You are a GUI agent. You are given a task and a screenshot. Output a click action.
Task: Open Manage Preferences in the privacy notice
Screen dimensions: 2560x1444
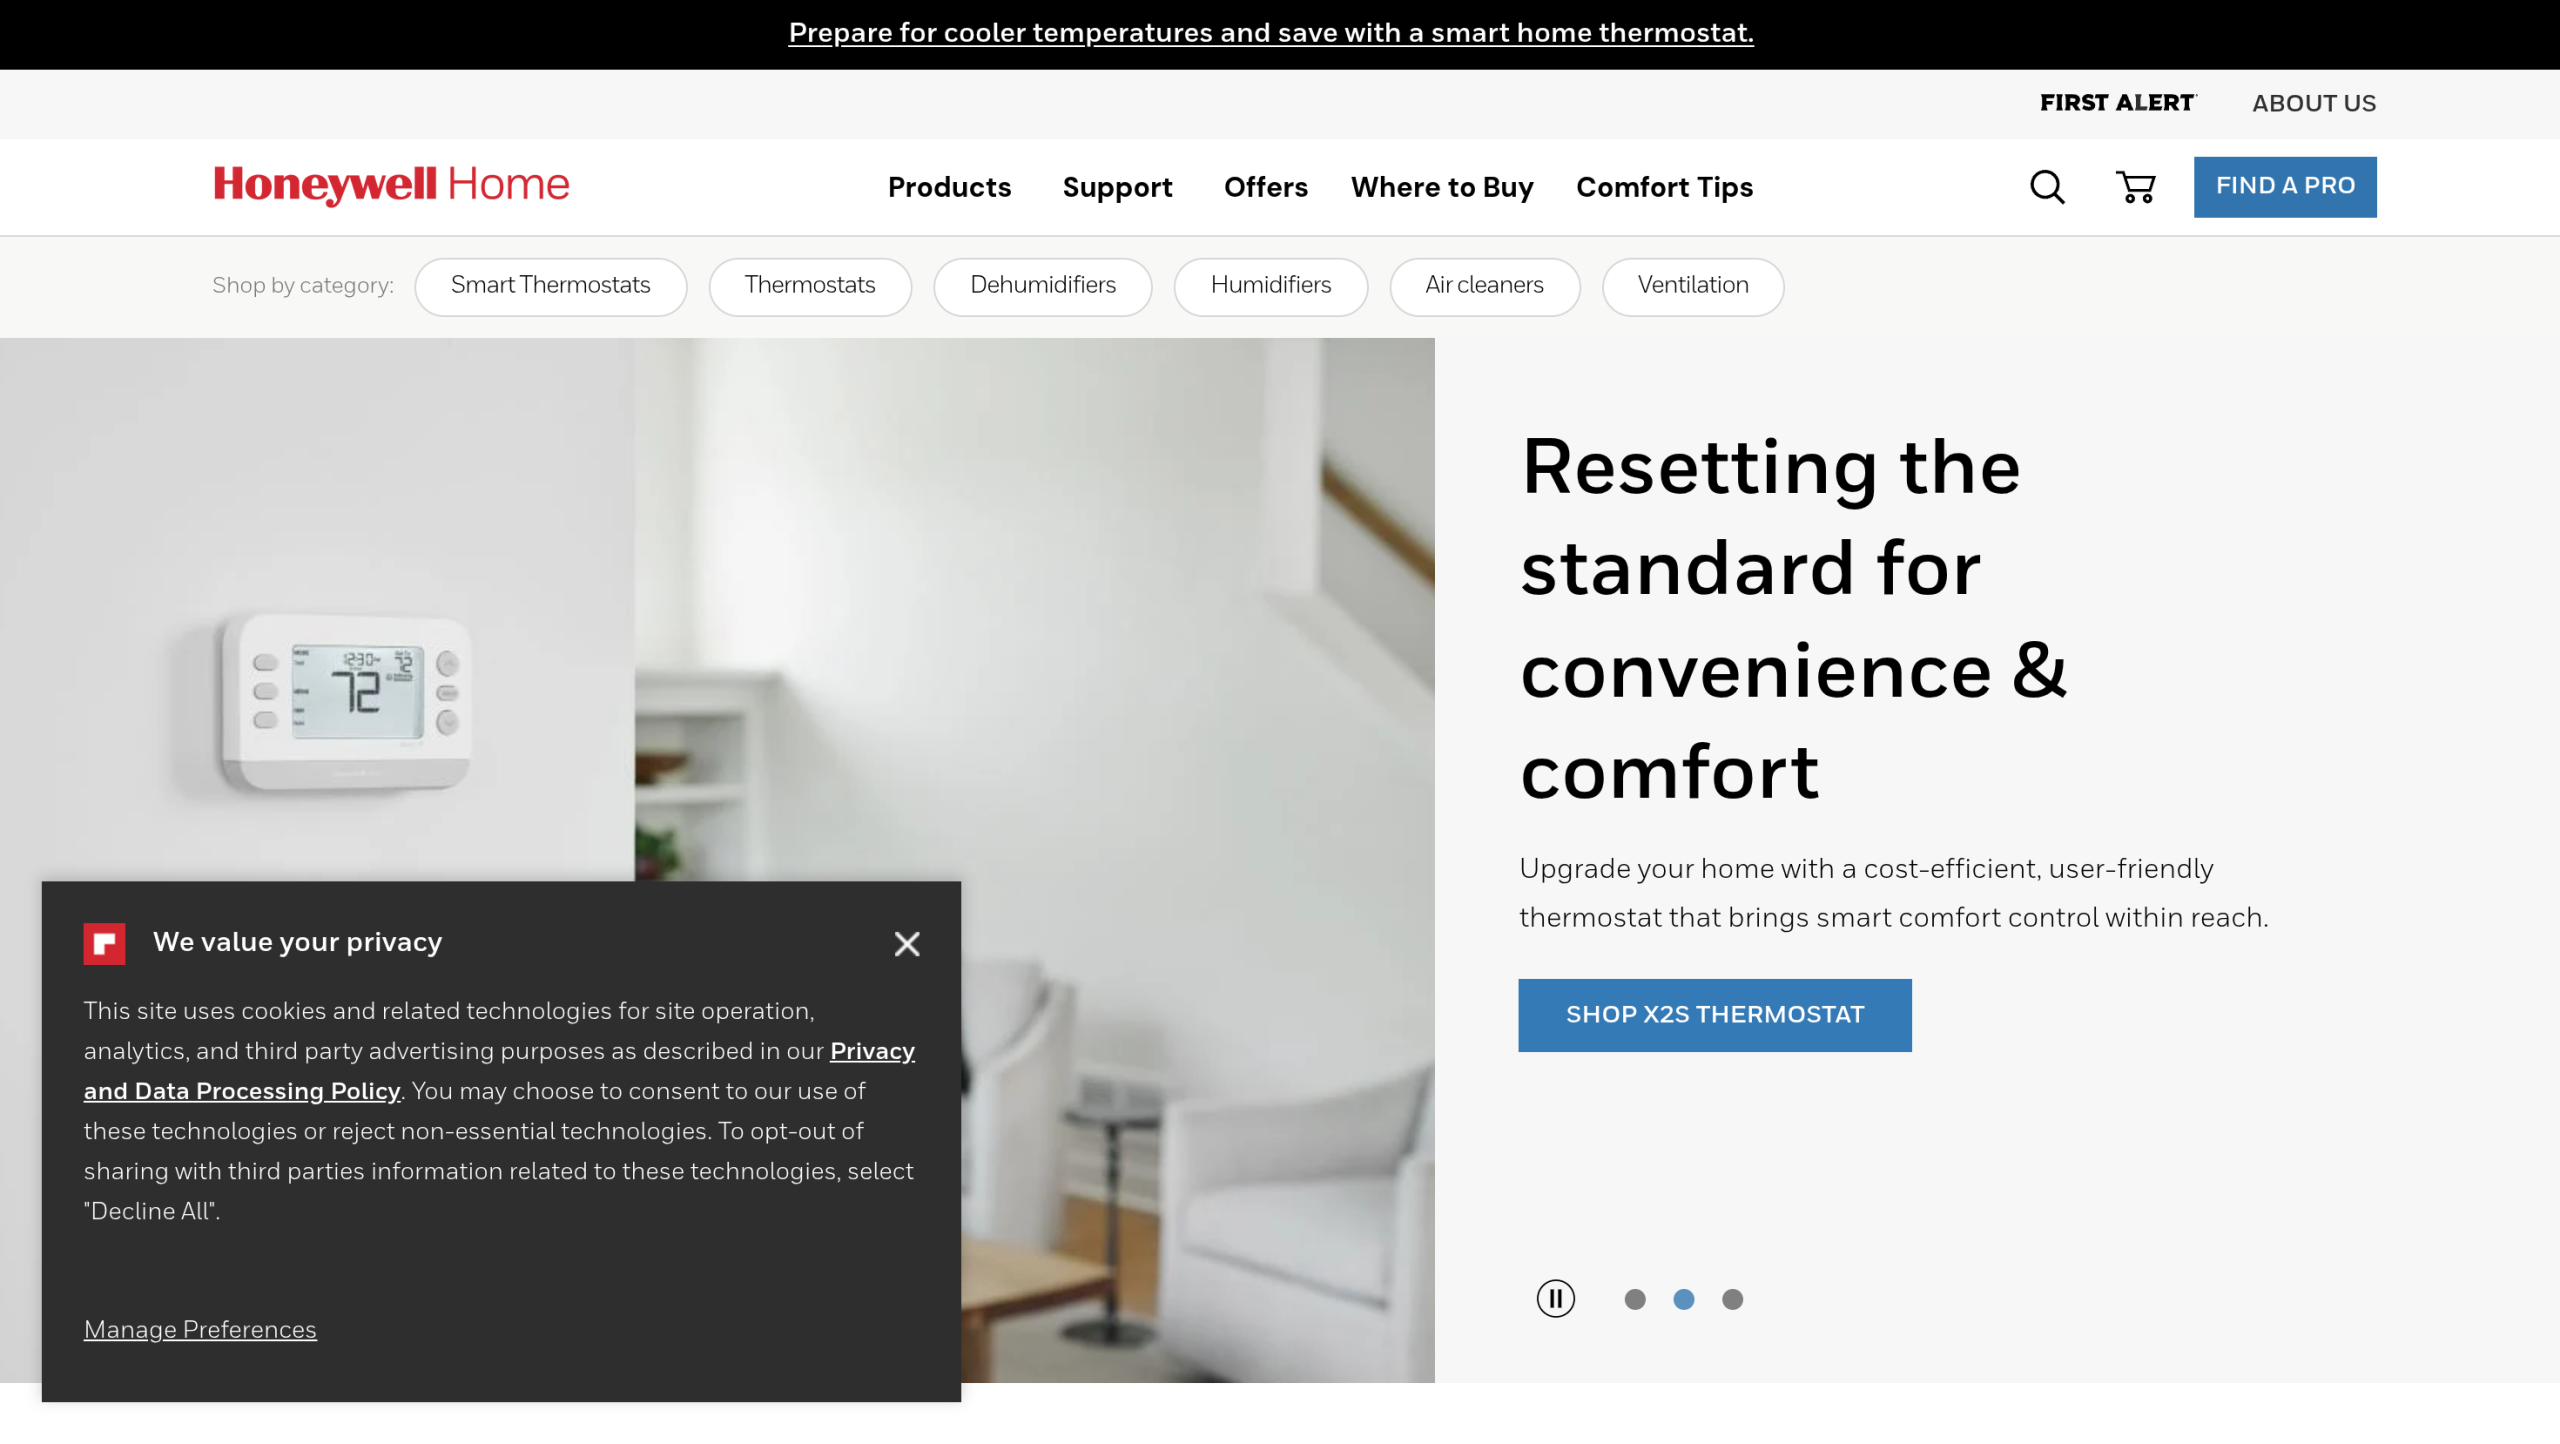(x=200, y=1329)
